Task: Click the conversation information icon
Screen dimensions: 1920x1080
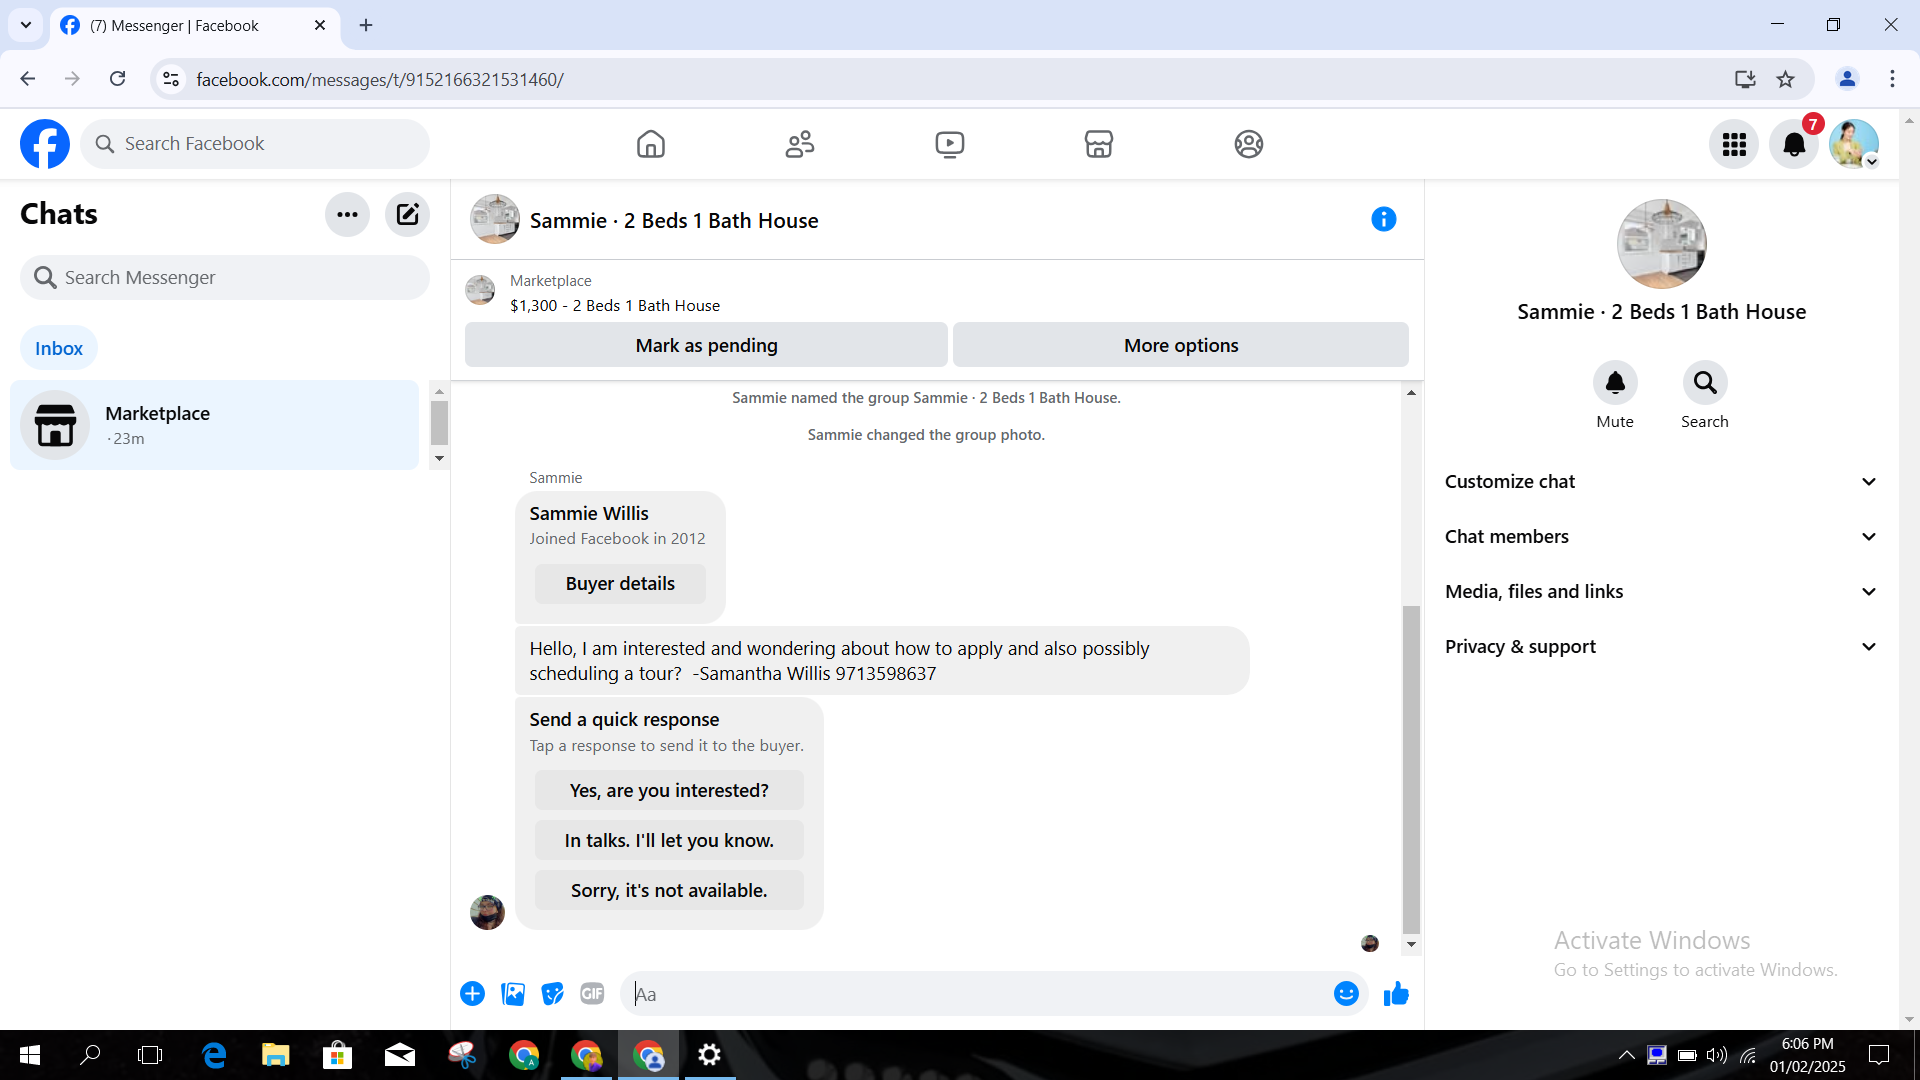Action: tap(1383, 219)
